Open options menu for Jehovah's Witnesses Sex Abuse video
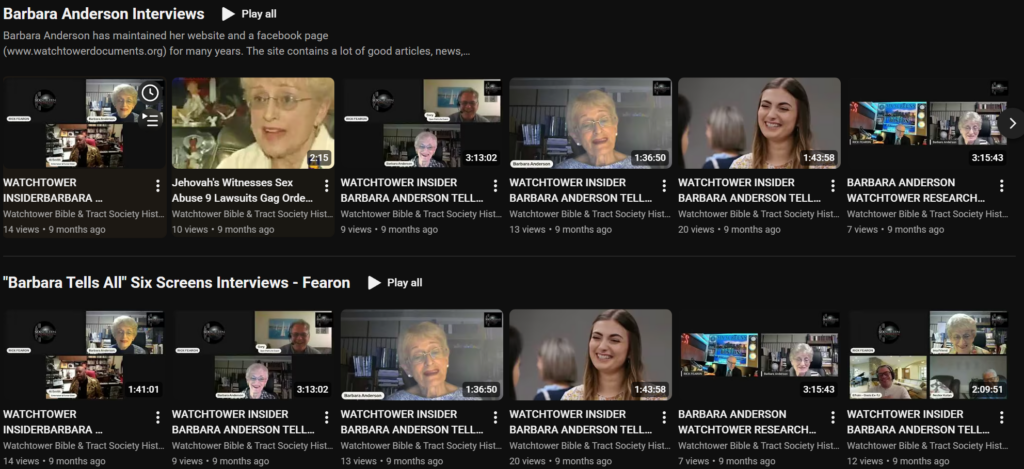Viewport: 1024px width, 469px height. [x=326, y=186]
